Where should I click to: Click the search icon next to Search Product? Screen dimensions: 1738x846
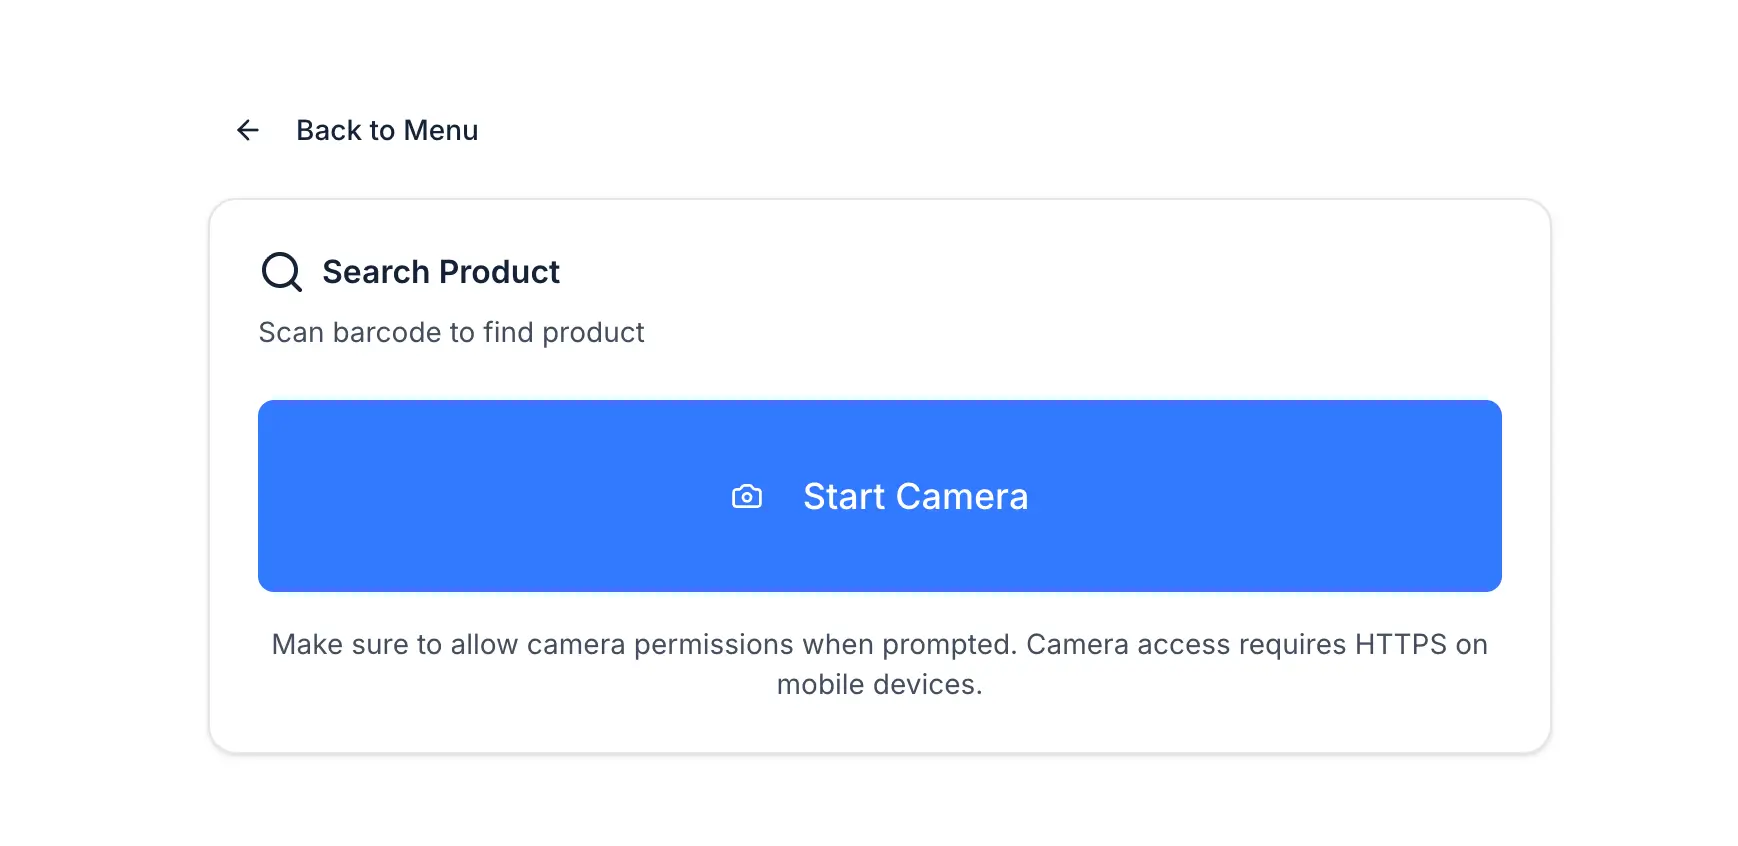pyautogui.click(x=281, y=272)
